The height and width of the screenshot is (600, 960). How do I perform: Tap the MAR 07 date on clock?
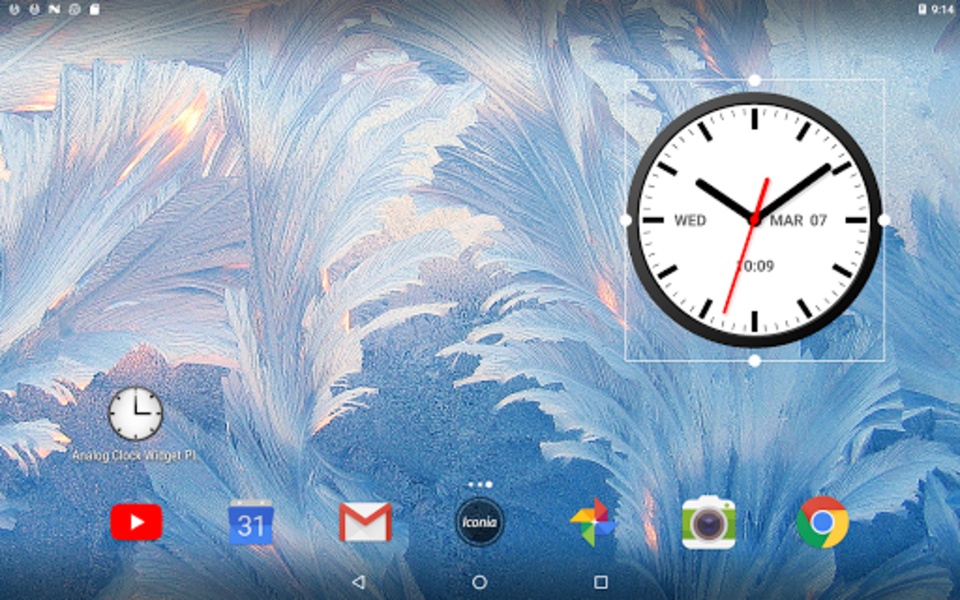pos(798,220)
